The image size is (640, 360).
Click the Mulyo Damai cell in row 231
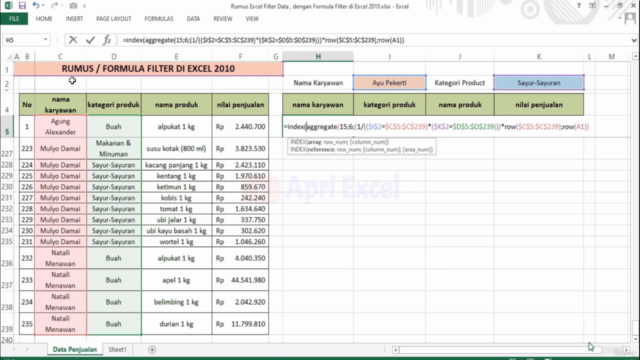point(60,198)
